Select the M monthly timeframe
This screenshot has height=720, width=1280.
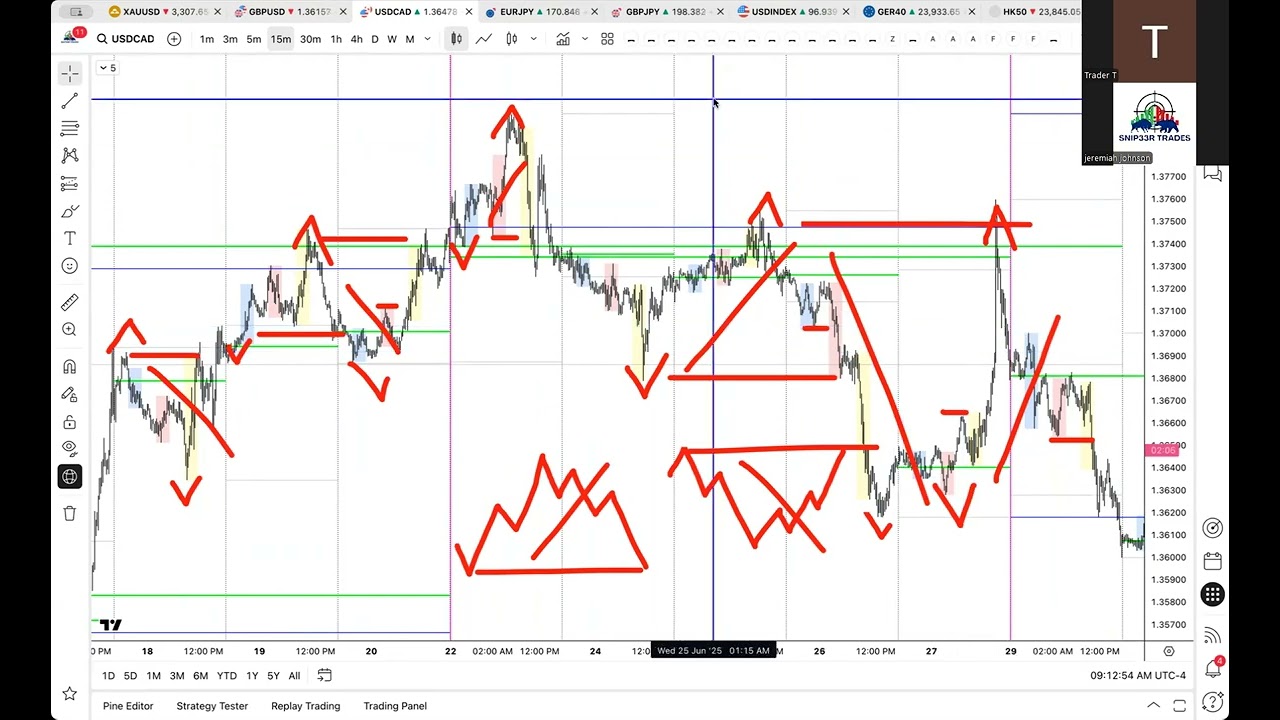tap(410, 39)
